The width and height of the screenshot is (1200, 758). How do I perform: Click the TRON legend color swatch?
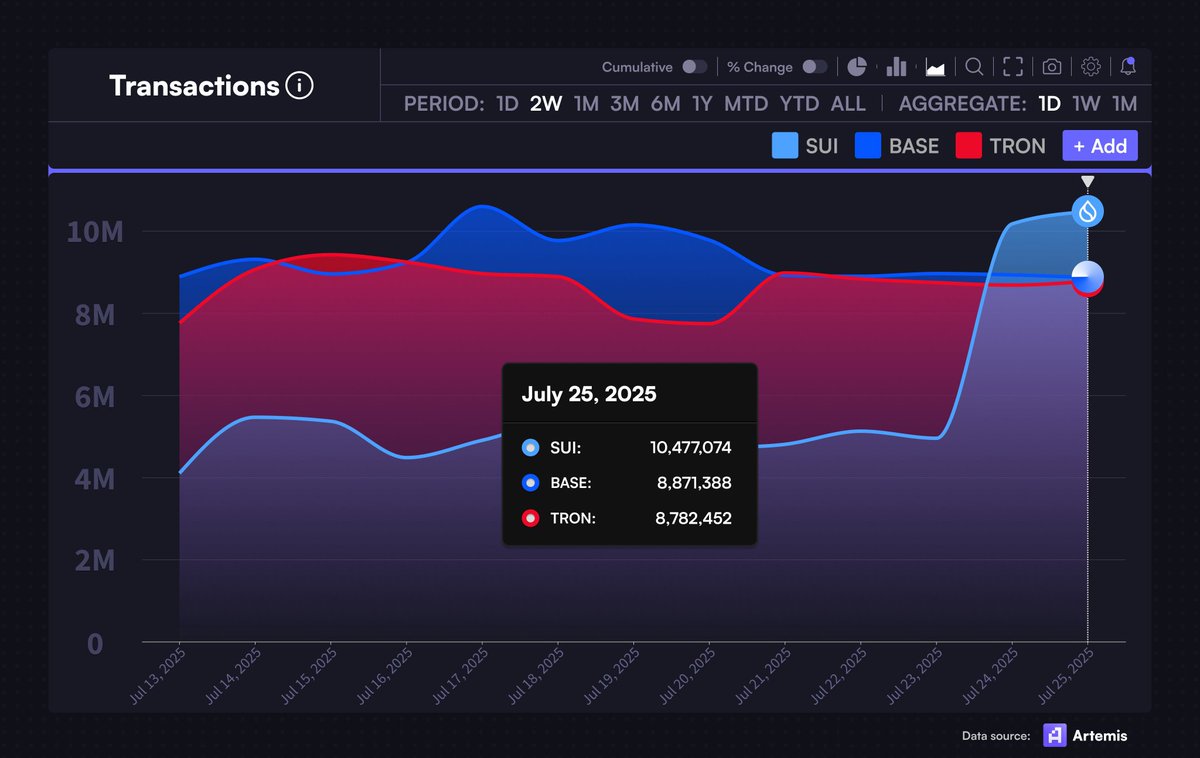click(x=969, y=146)
